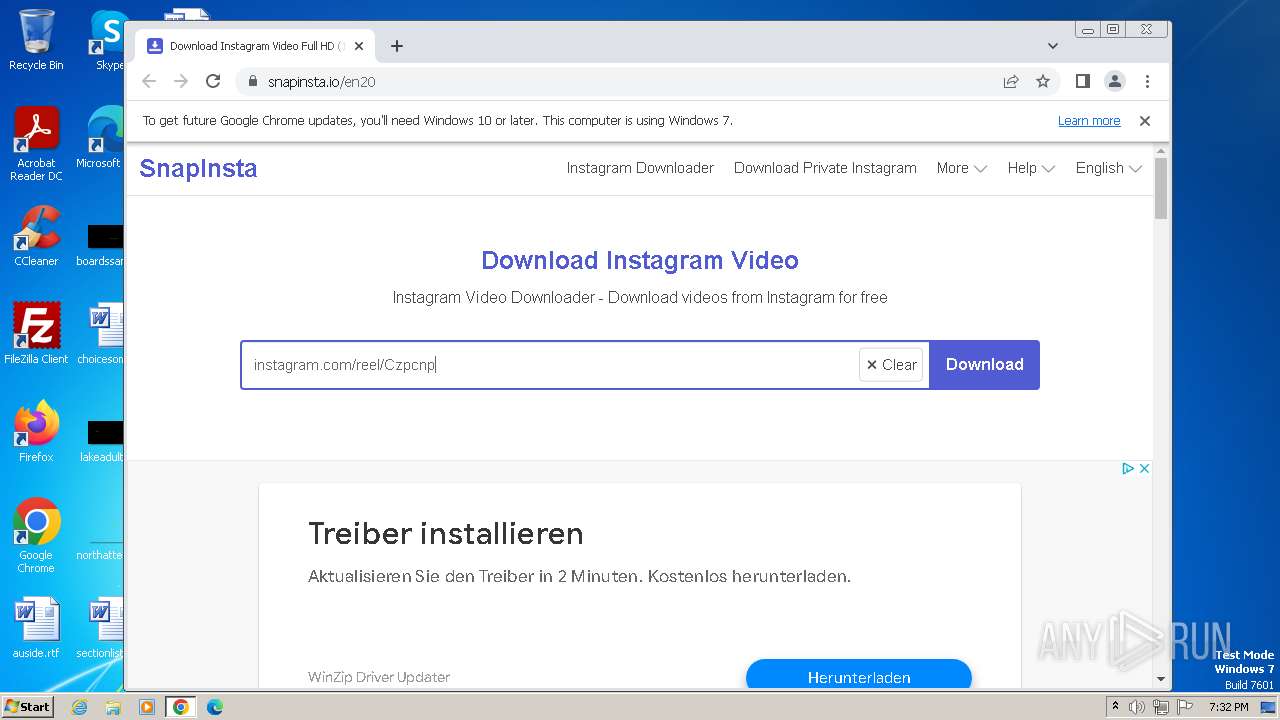Screen dimensions: 1280x720
Task: Bookmark this page with star icon
Action: point(1043,82)
